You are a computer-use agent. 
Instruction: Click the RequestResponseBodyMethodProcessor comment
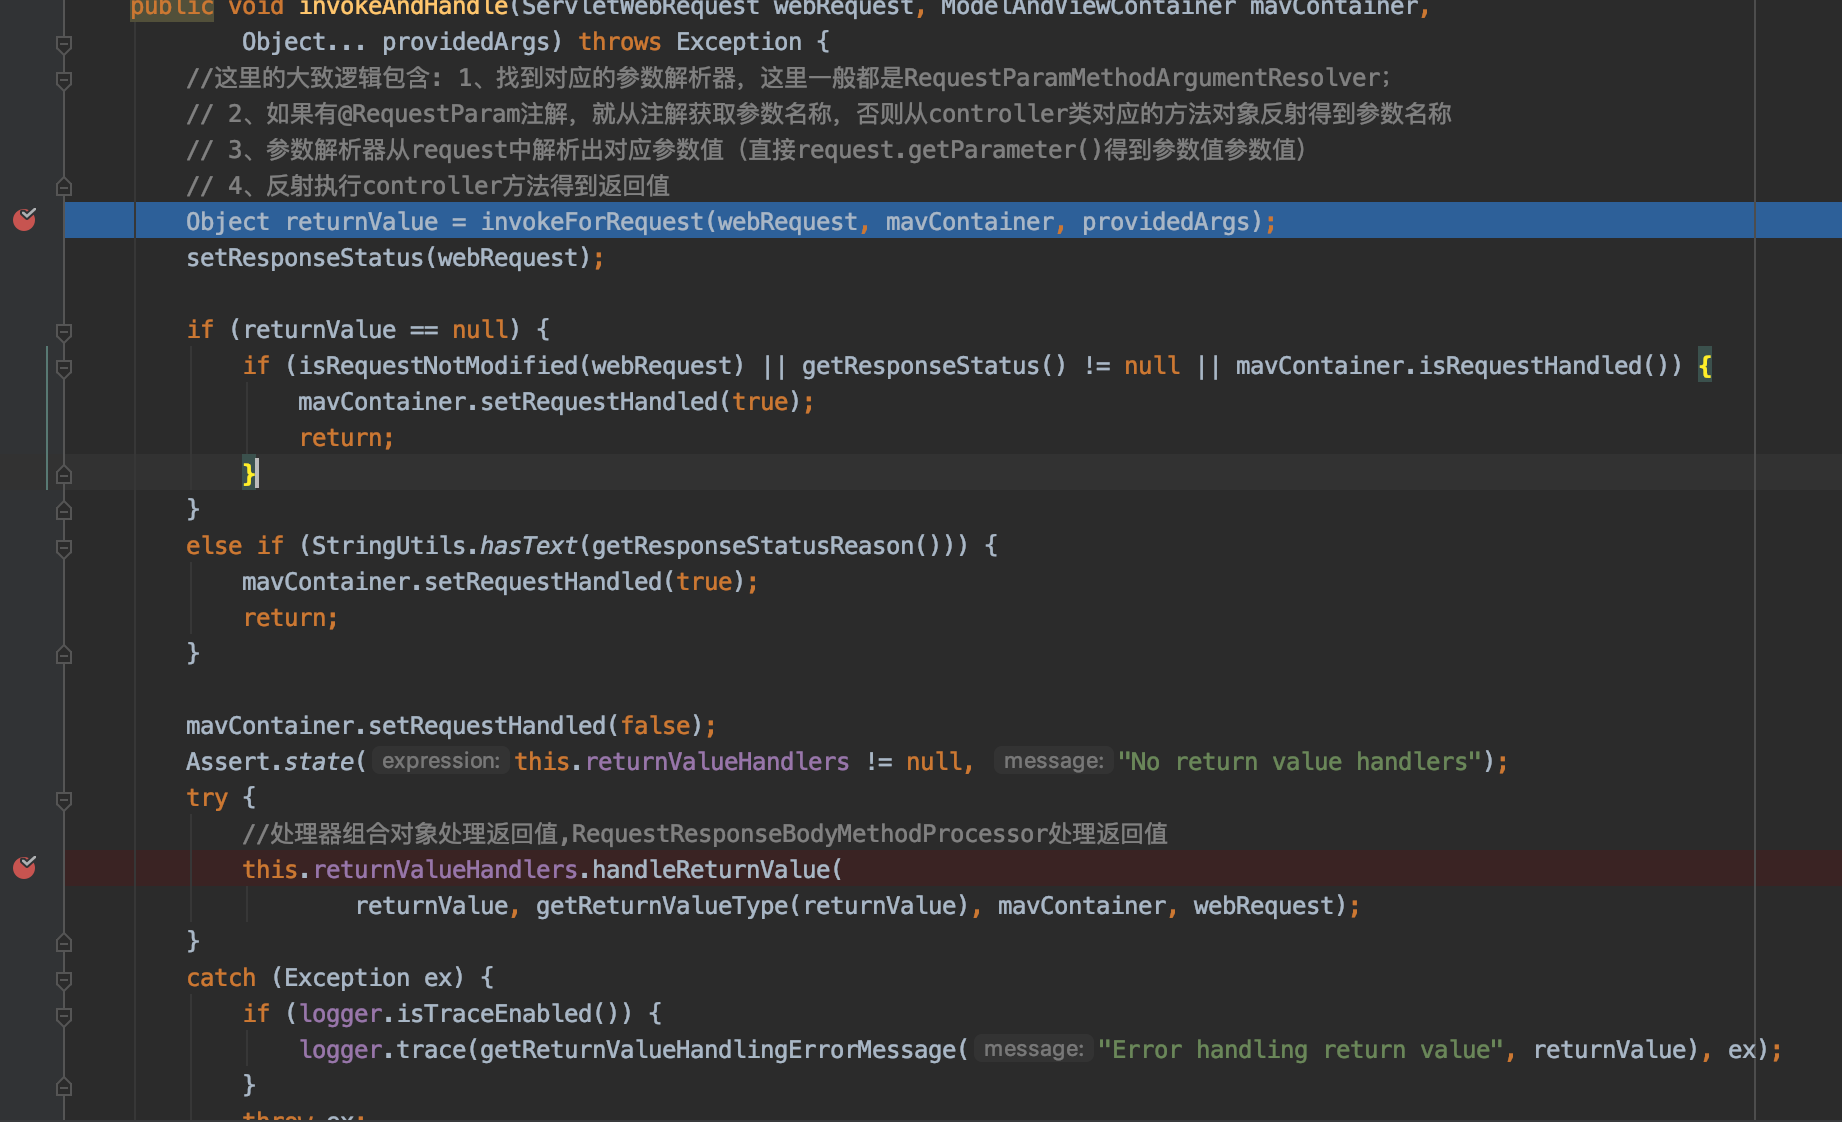(x=809, y=834)
